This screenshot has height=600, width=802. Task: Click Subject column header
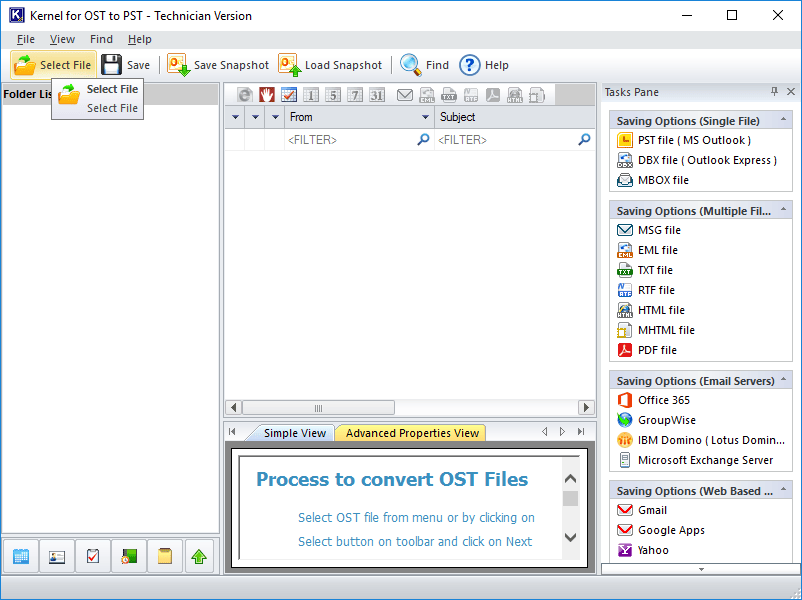(x=514, y=117)
